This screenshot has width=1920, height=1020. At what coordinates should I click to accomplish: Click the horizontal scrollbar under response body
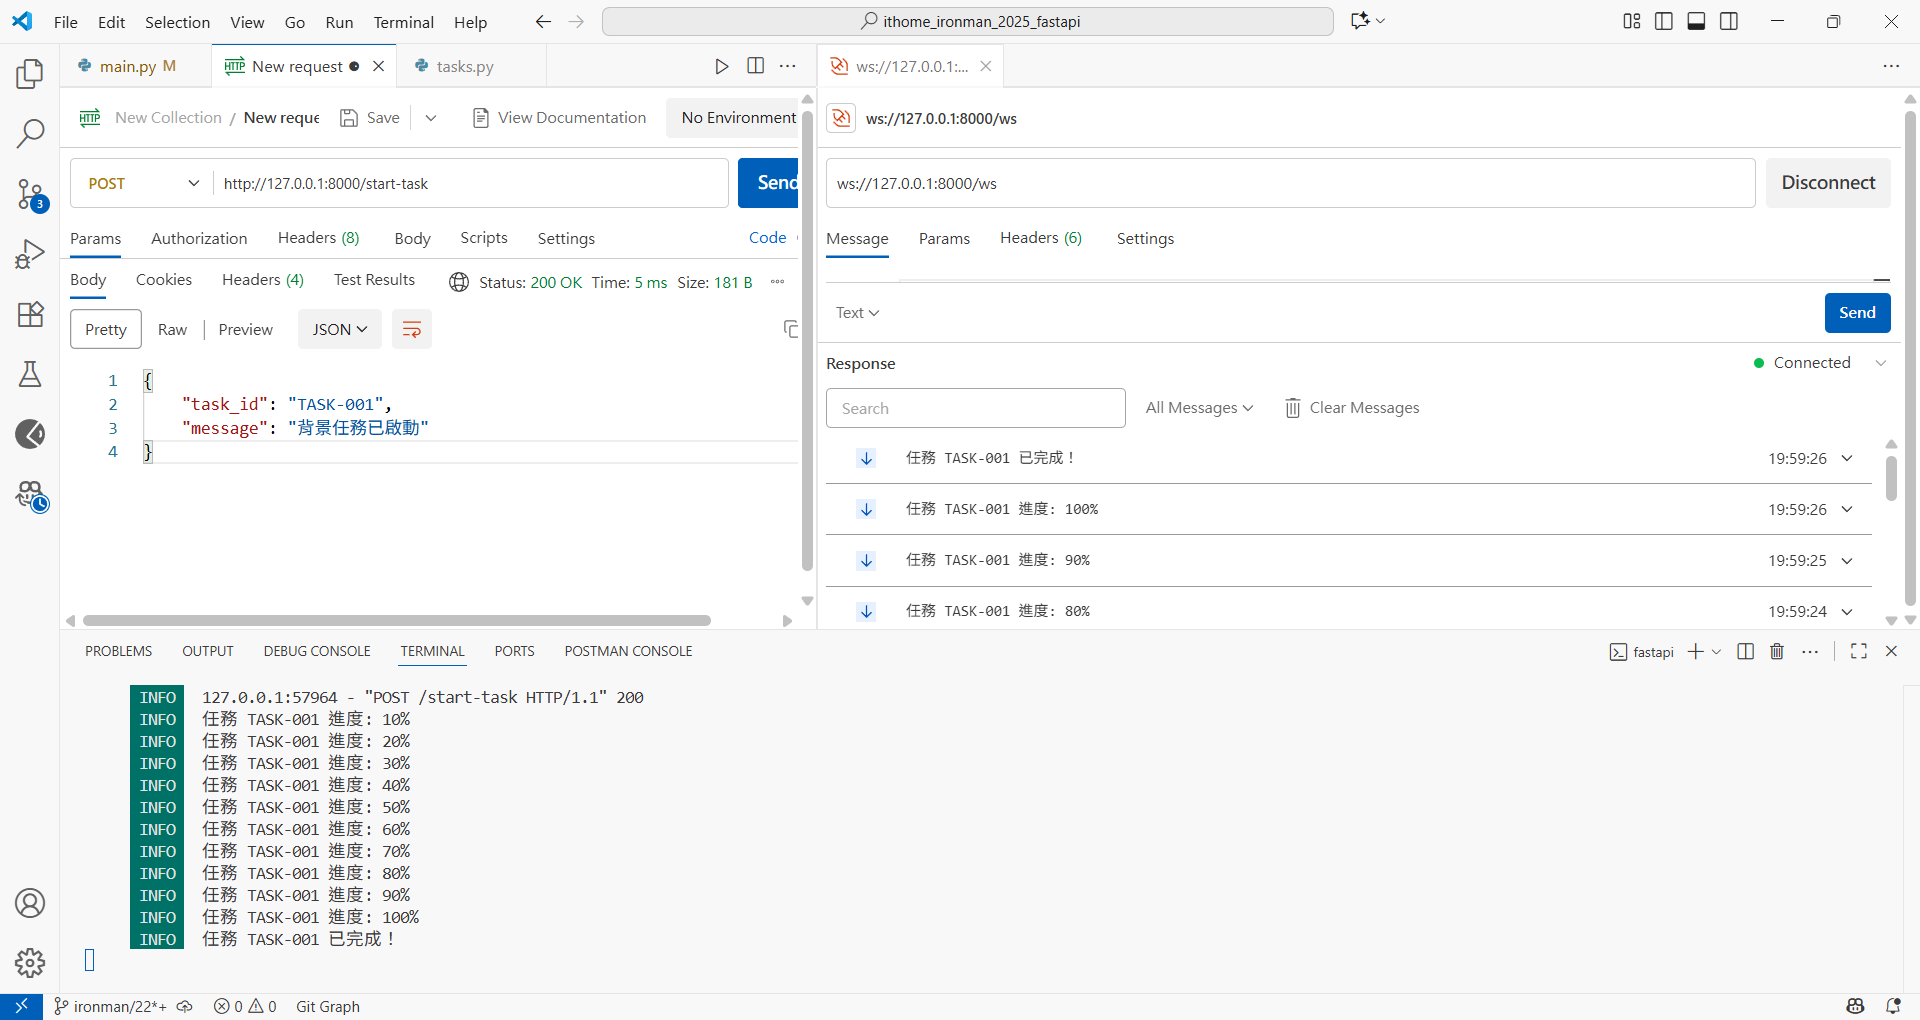tap(396, 621)
